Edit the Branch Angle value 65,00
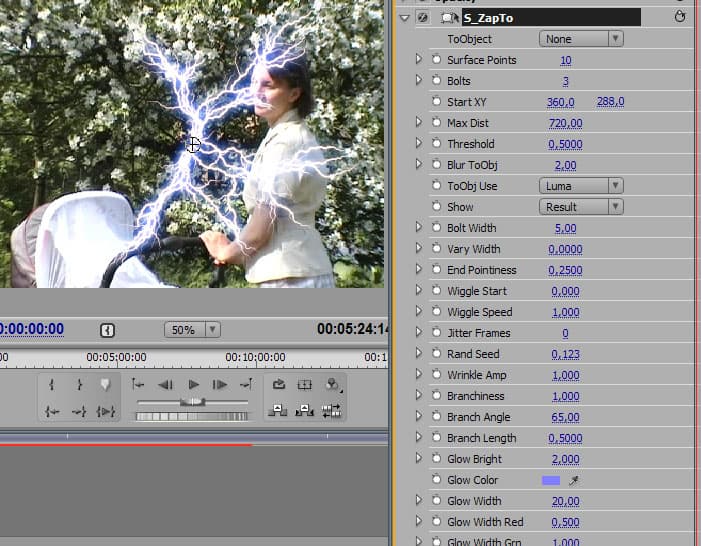This screenshot has height=546, width=701. click(x=566, y=417)
